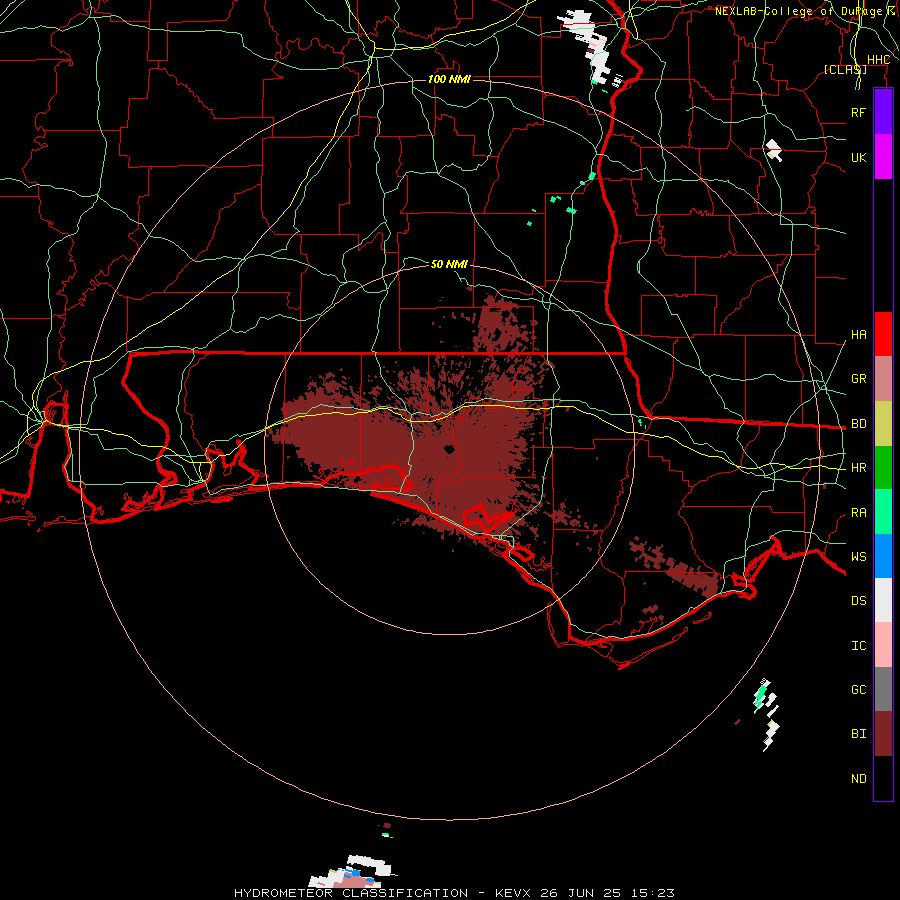This screenshot has height=900, width=900.
Task: Click the HYDROMETEOR CLASSIFICATION title text
Action: click(351, 893)
